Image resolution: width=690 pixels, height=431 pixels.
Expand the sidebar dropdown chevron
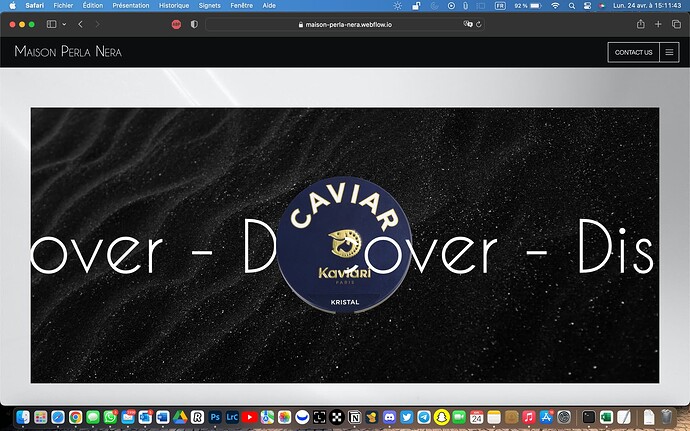pos(64,24)
